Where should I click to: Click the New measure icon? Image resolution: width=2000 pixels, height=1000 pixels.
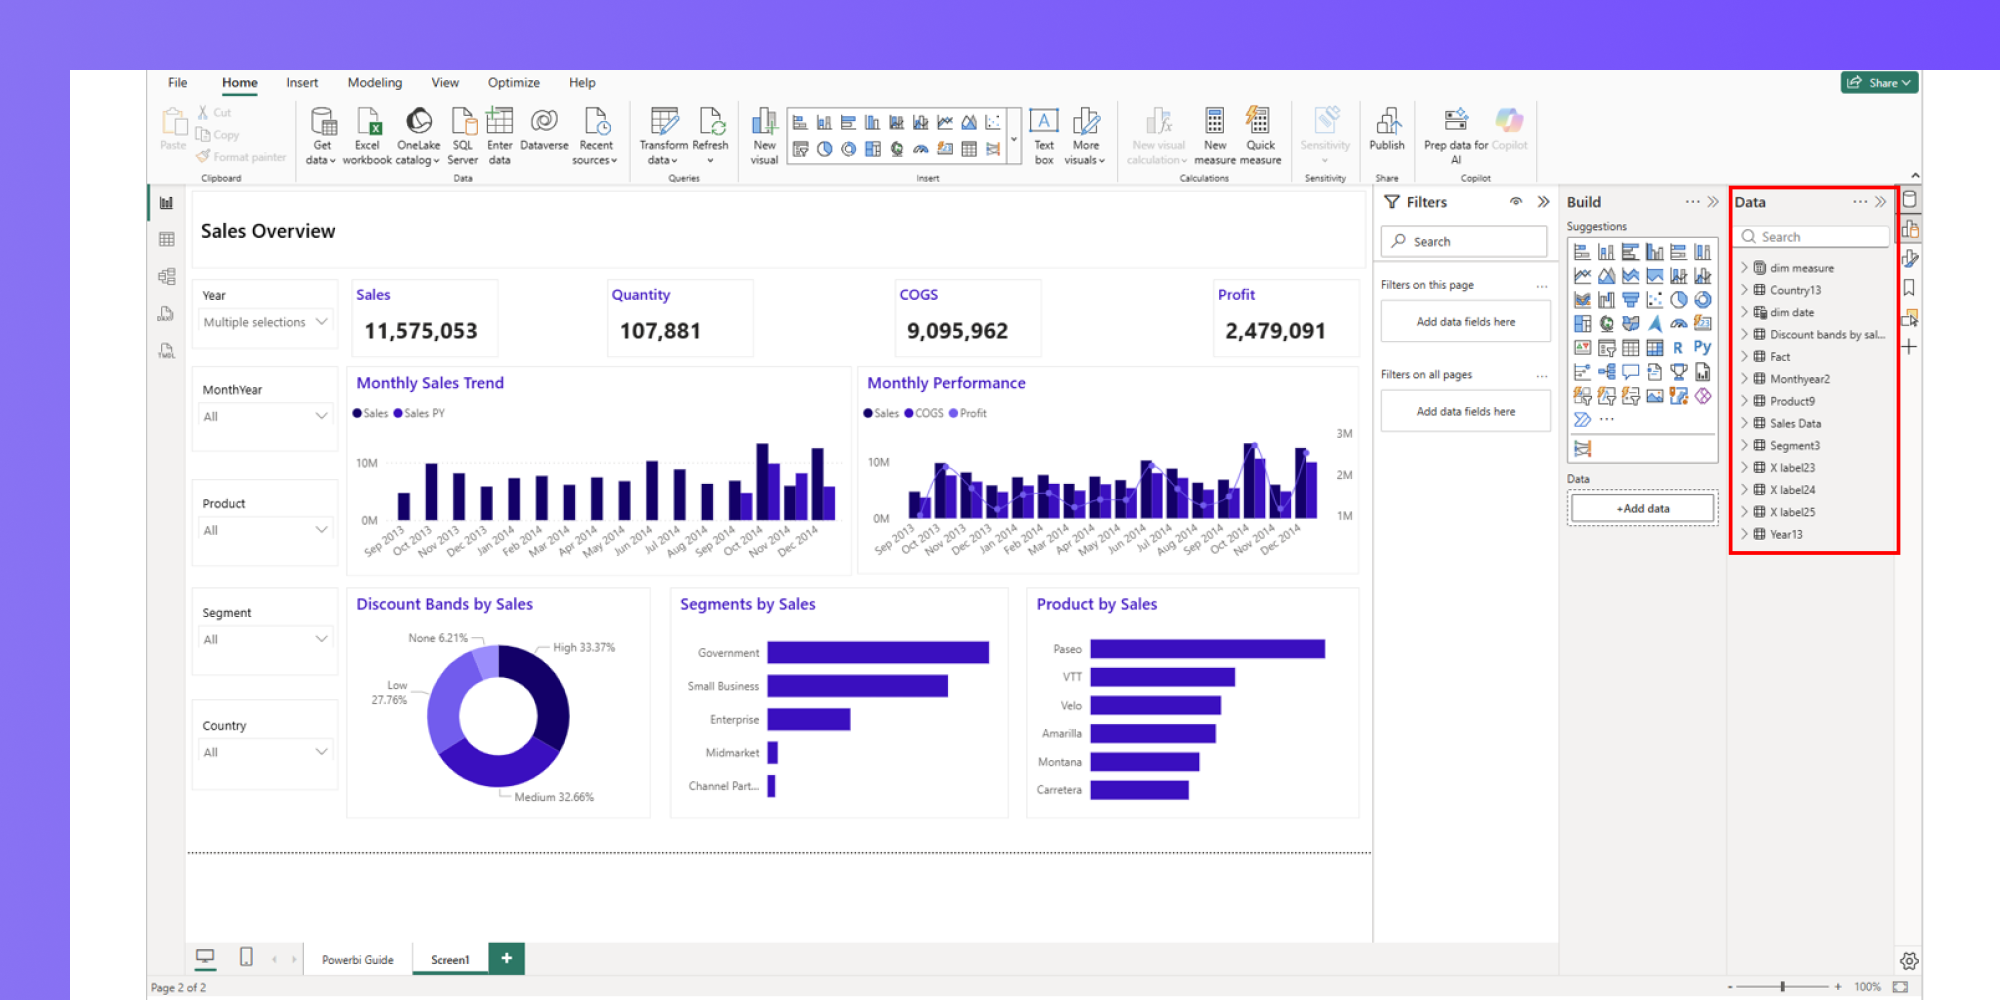pyautogui.click(x=1214, y=121)
